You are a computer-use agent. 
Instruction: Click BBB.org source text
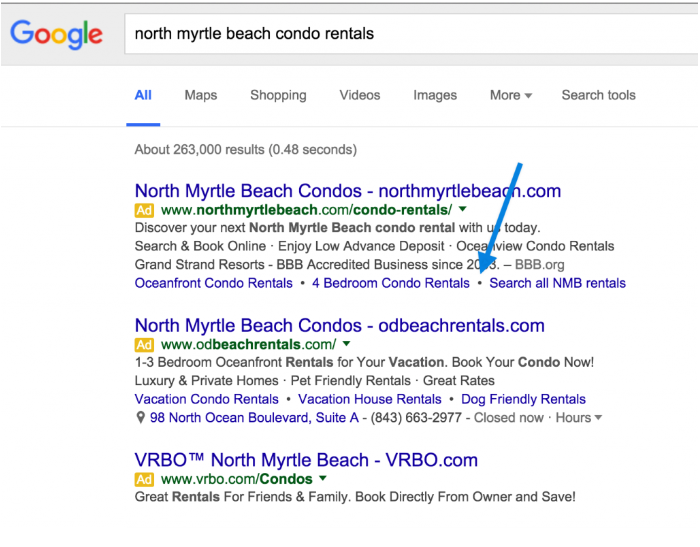[540, 265]
